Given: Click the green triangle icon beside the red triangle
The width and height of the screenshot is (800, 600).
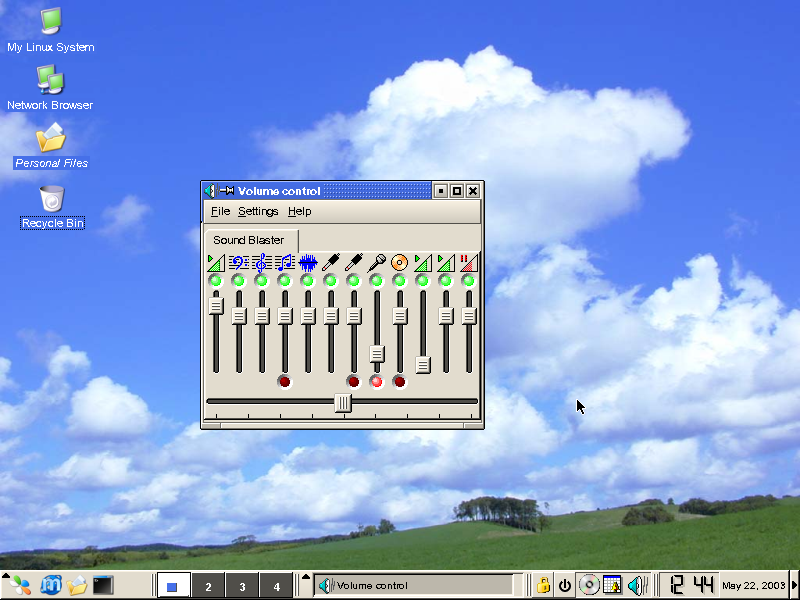Looking at the screenshot, I should tap(445, 263).
